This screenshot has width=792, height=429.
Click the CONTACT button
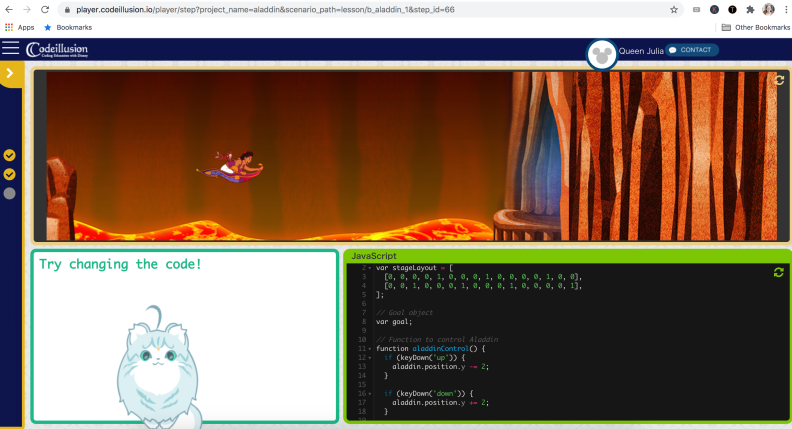point(691,50)
